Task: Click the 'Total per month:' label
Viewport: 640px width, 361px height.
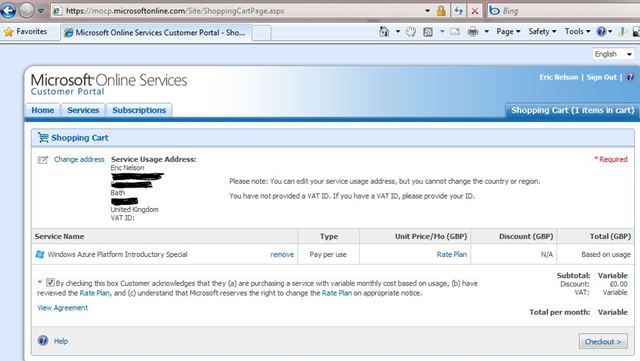Action: tap(560, 312)
